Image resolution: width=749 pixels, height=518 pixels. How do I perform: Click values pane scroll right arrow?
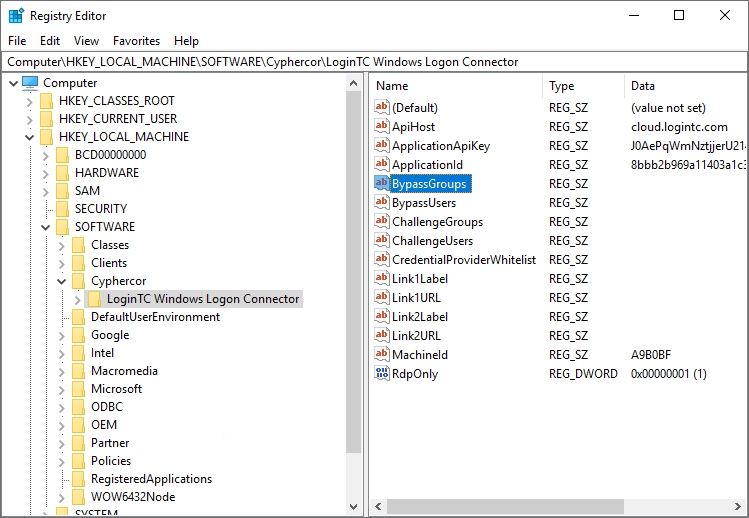[738, 507]
